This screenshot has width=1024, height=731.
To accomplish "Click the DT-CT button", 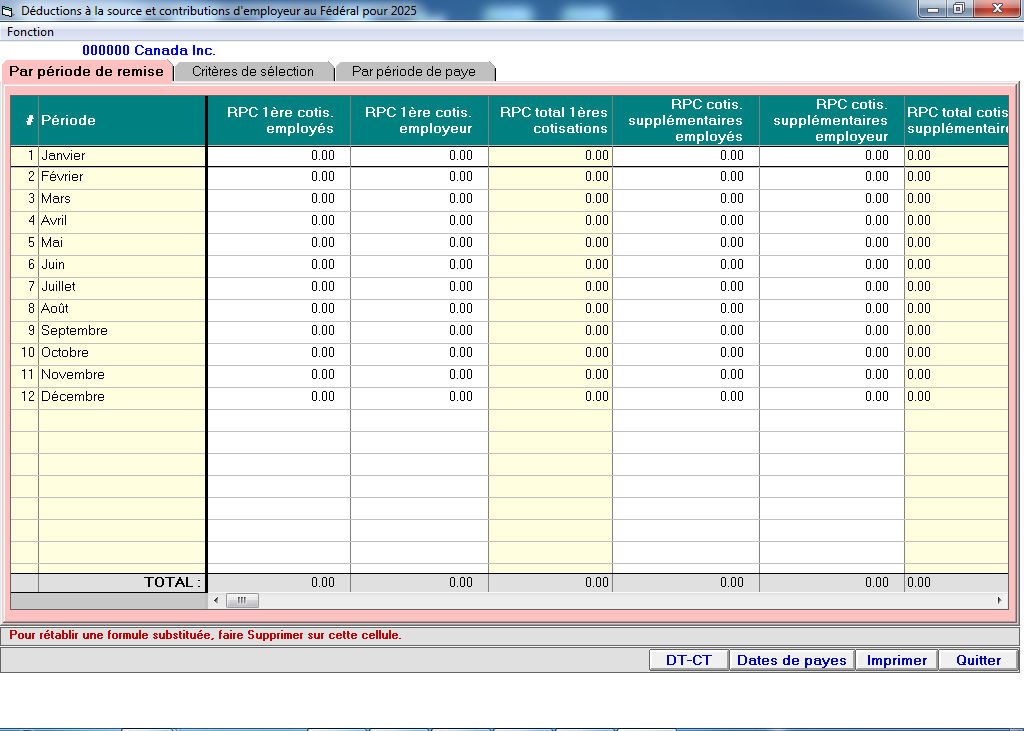I will [x=688, y=660].
